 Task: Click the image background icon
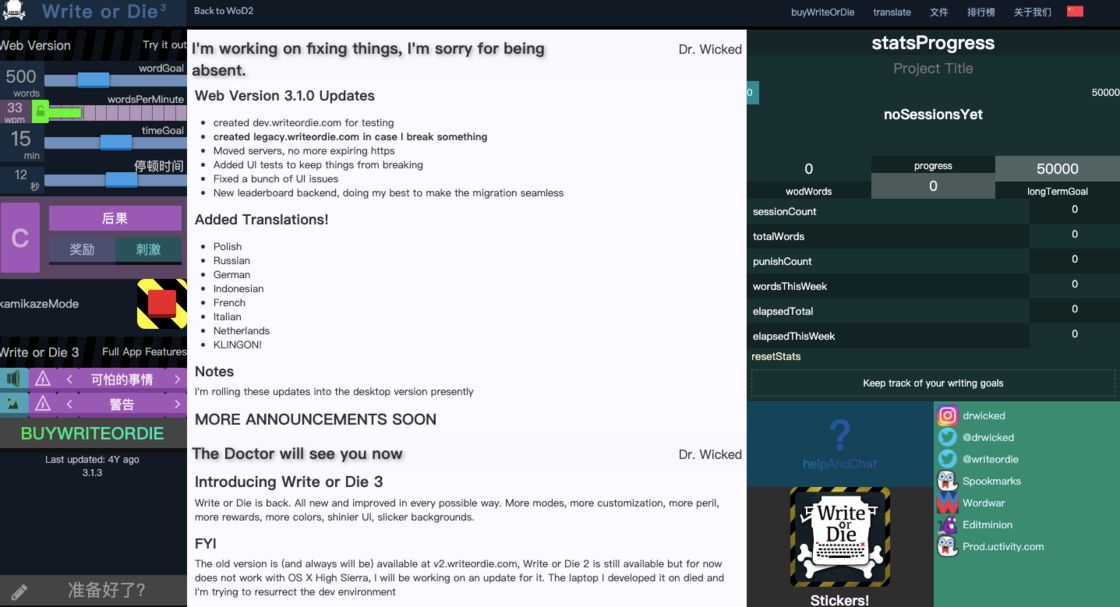pos(13,404)
